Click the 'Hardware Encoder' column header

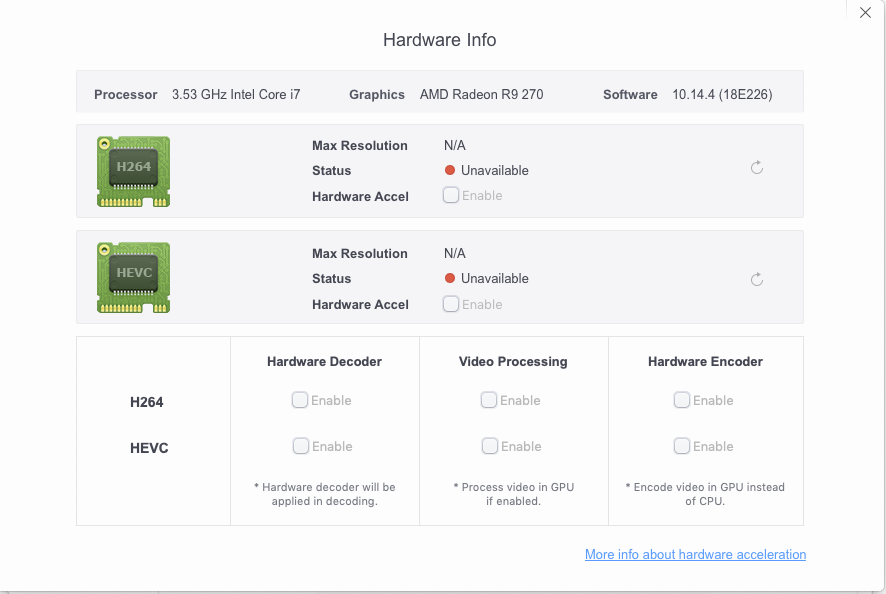[x=705, y=361]
